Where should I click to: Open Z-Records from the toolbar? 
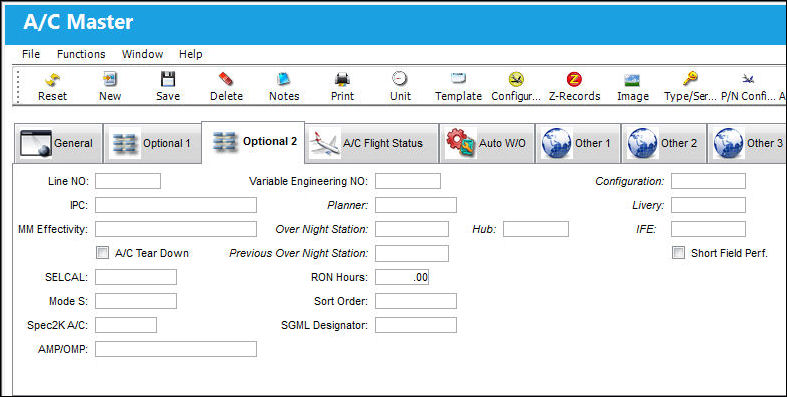[574, 86]
